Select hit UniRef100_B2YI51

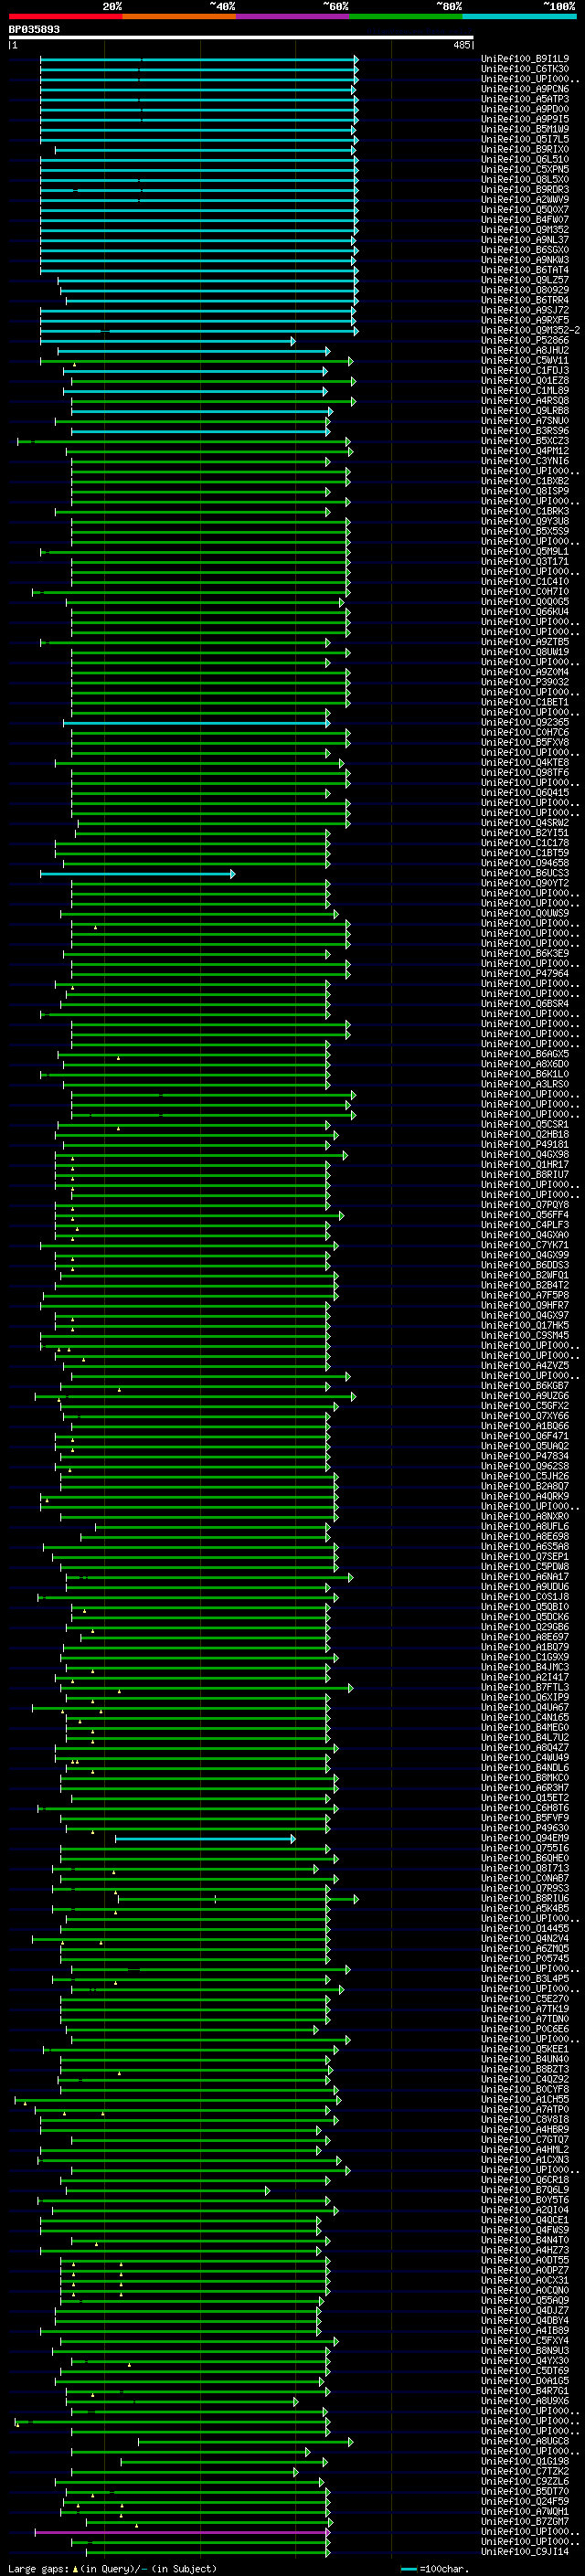click(x=525, y=833)
